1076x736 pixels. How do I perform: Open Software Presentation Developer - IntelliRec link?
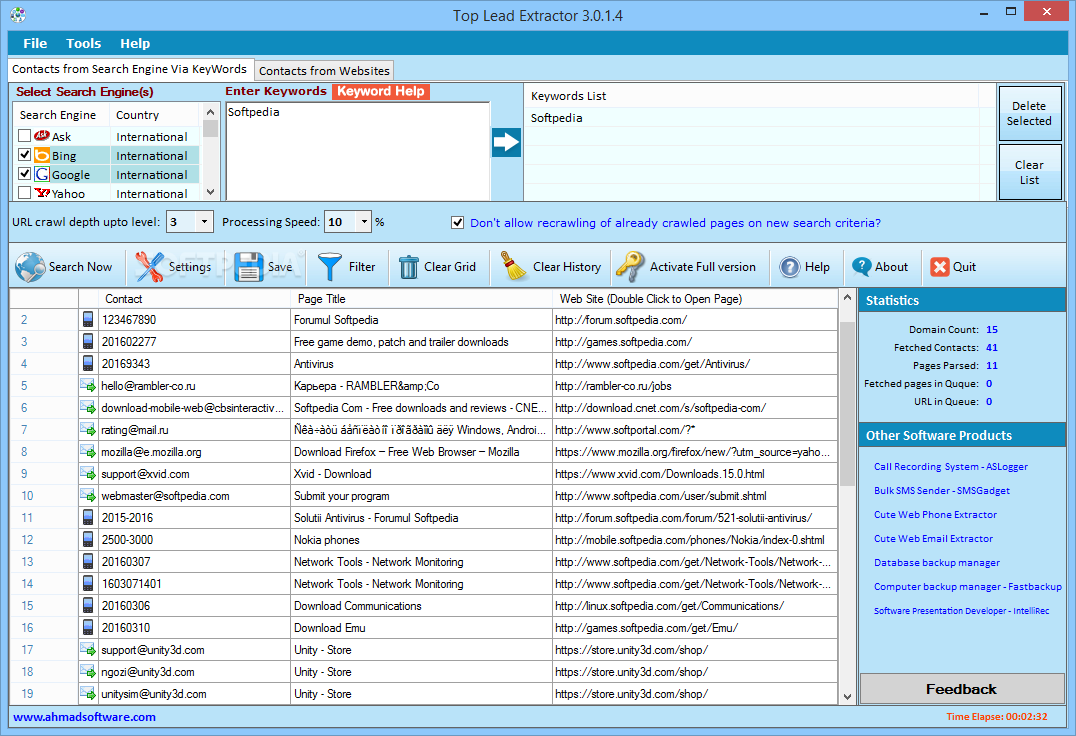tap(961, 610)
